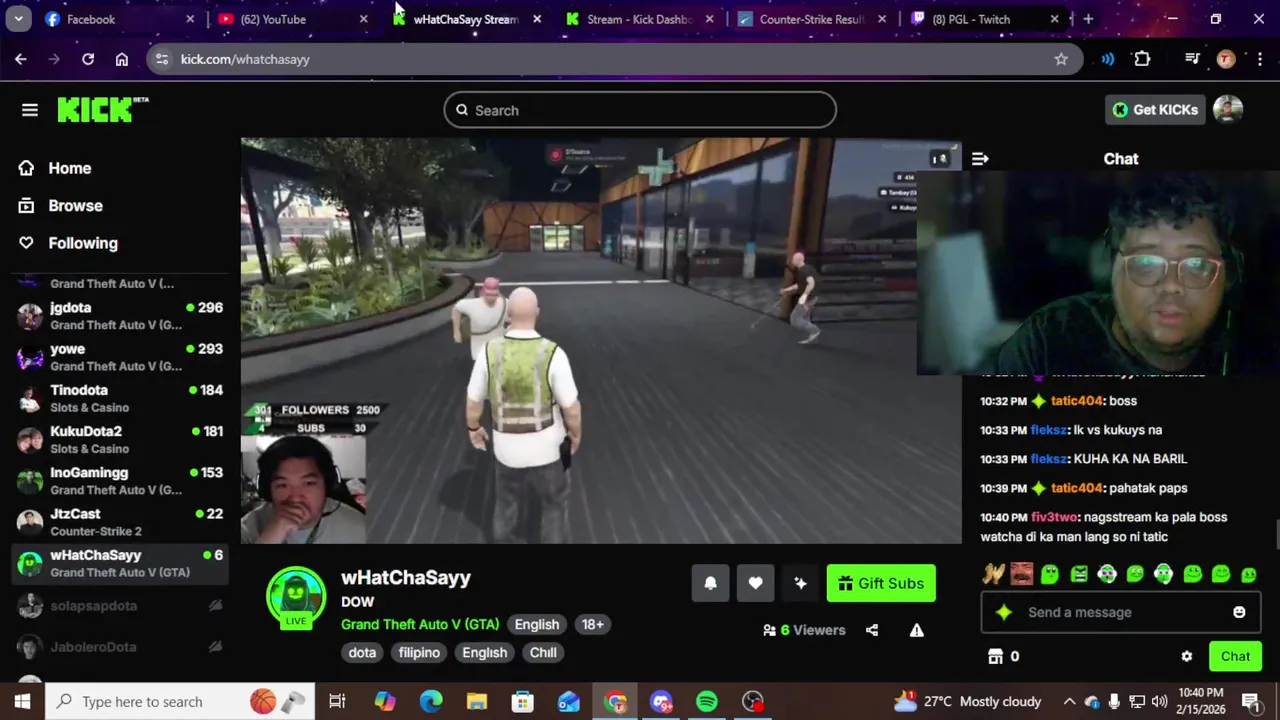The height and width of the screenshot is (720, 1280).
Task: Open chat settings gear
Action: tap(1186, 656)
